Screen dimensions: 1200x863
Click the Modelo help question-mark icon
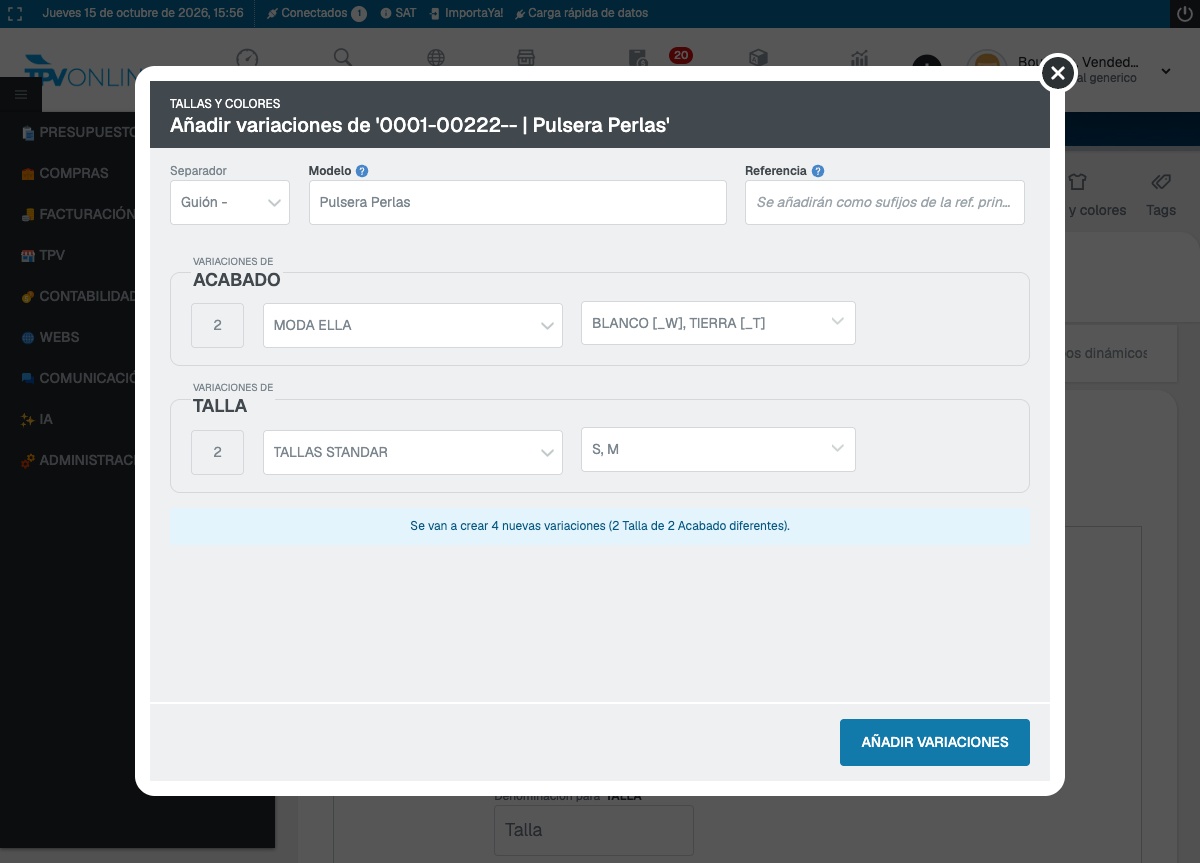coord(362,171)
